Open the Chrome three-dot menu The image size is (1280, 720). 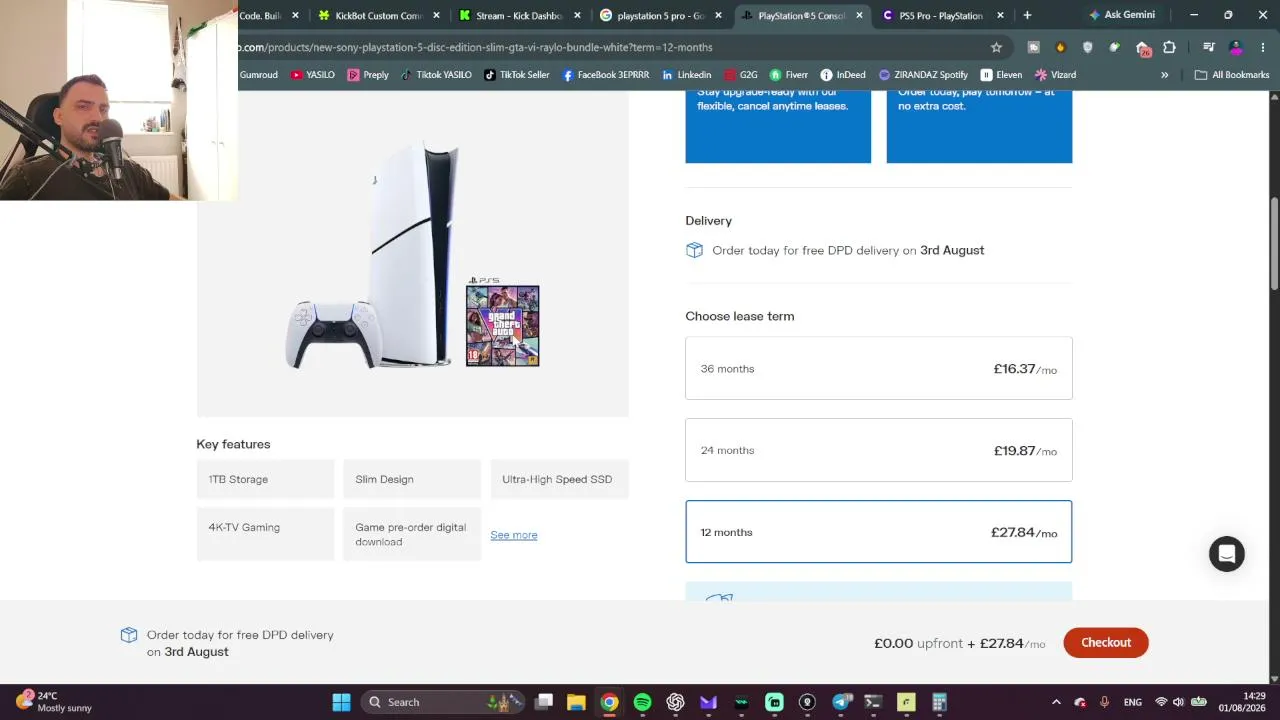point(1263,47)
